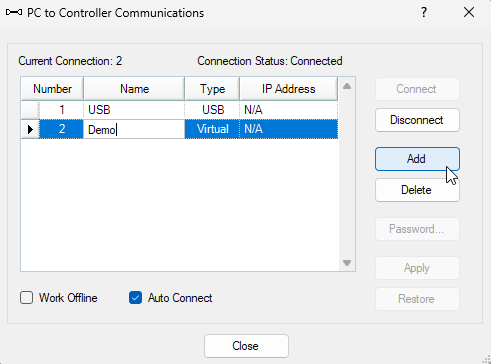491x364 pixels.
Task: Click the Name column header
Action: [x=134, y=89]
